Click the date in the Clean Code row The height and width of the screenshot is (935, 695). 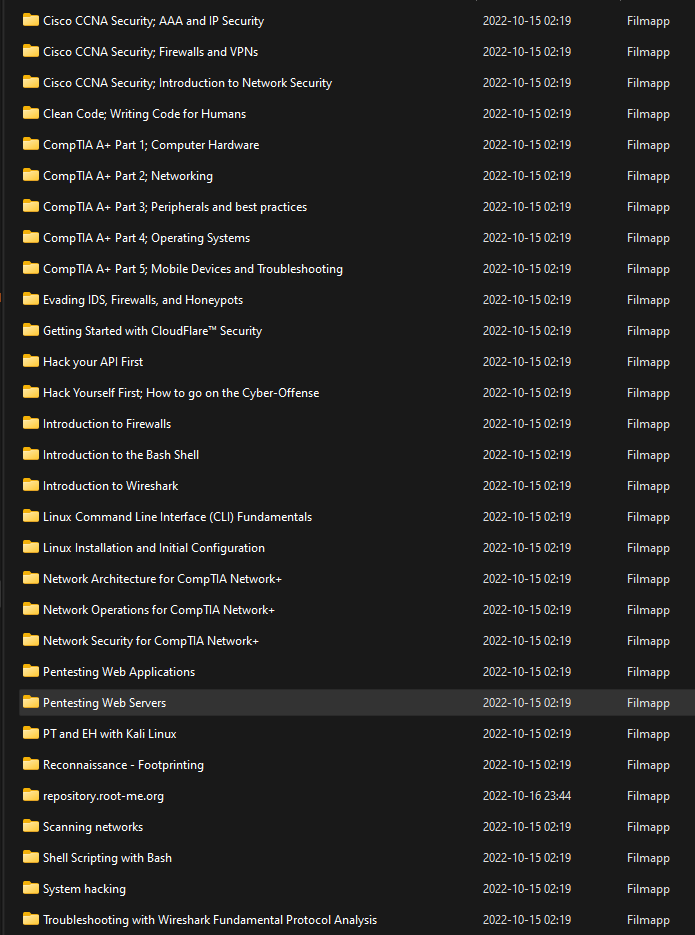pyautogui.click(x=527, y=114)
